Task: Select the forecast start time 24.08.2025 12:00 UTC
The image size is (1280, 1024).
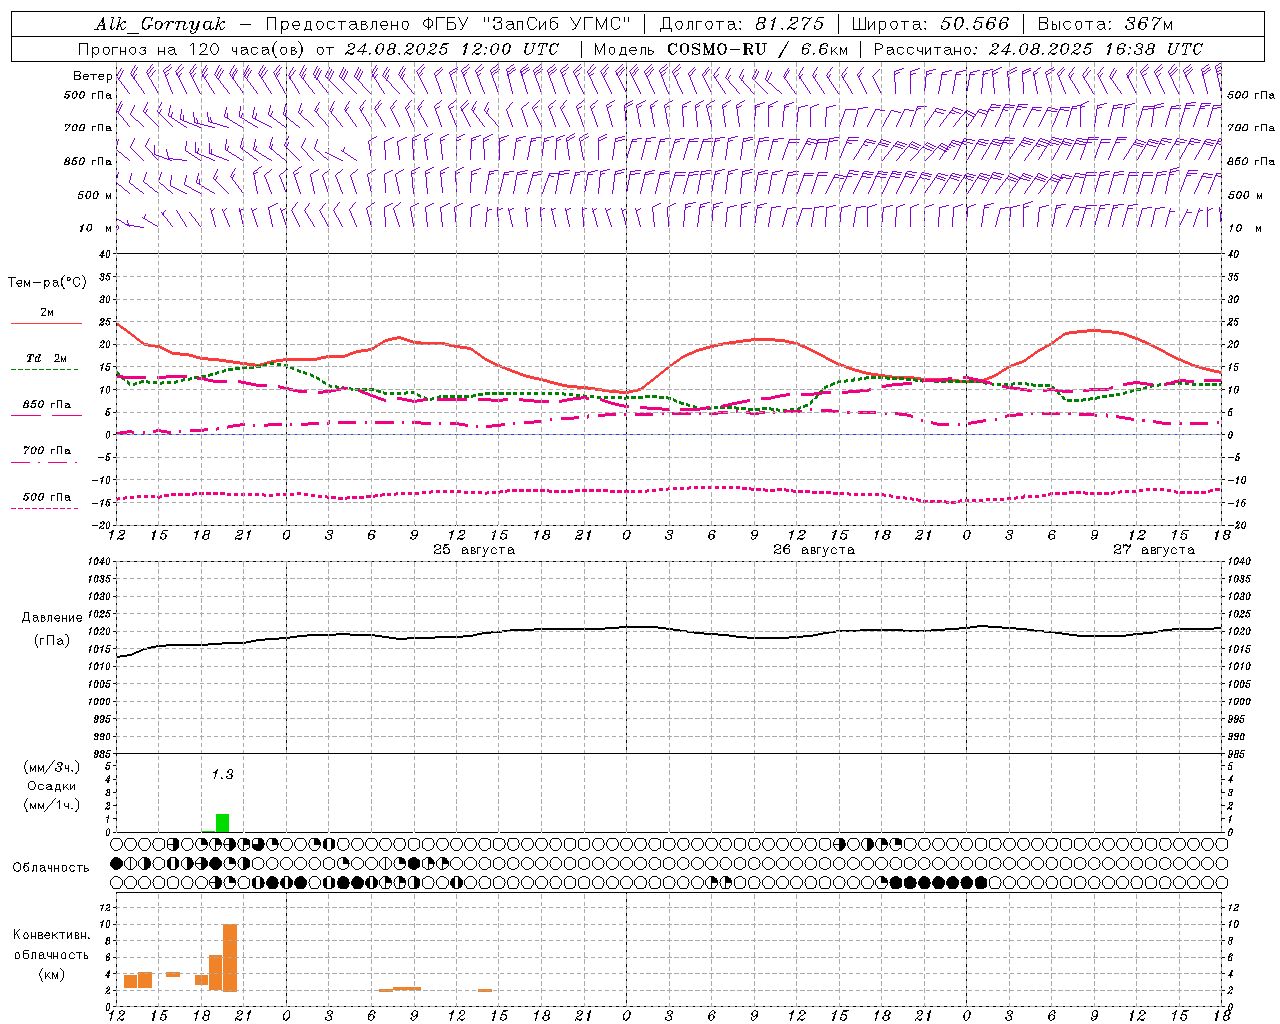Action: (x=452, y=49)
